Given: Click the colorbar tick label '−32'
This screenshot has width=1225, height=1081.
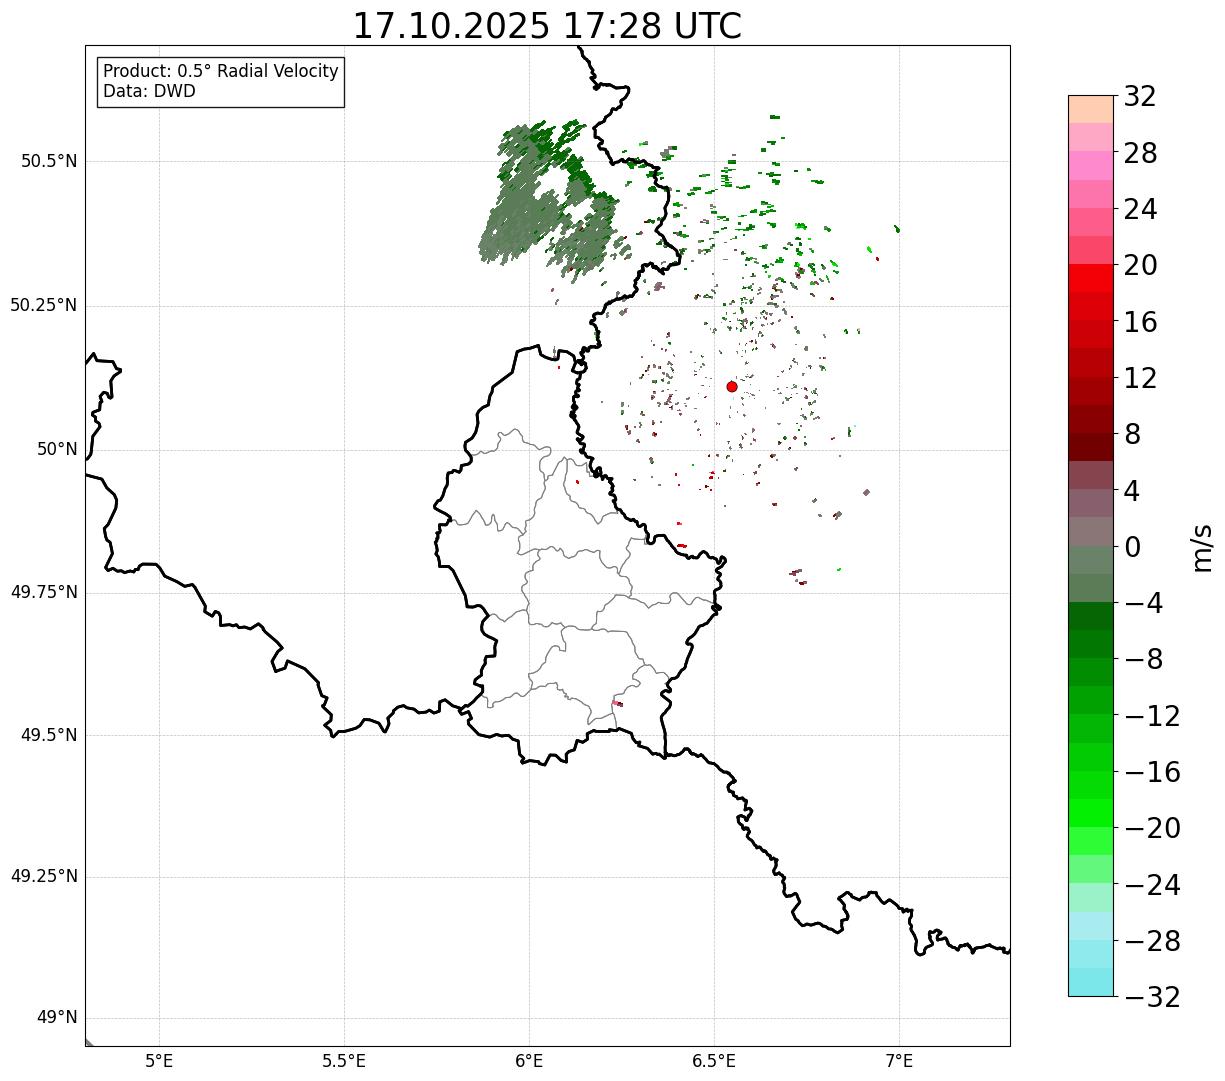Looking at the screenshot, I should point(1152,997).
